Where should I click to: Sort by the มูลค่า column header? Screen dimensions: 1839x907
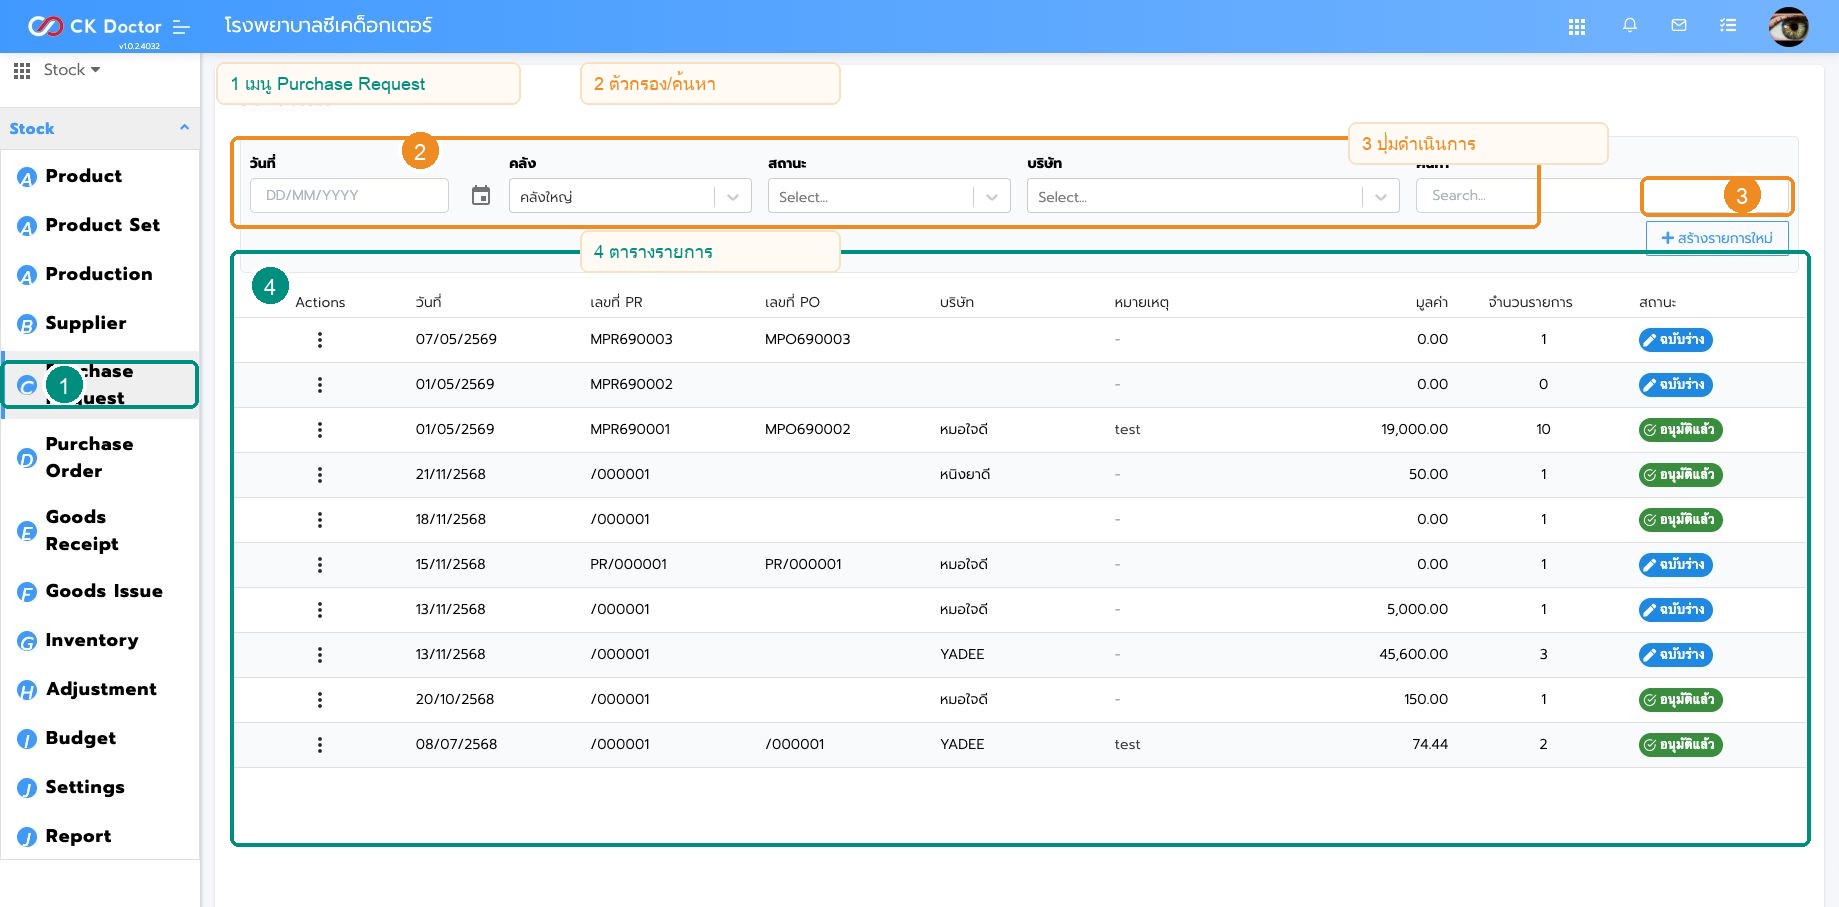[1431, 302]
